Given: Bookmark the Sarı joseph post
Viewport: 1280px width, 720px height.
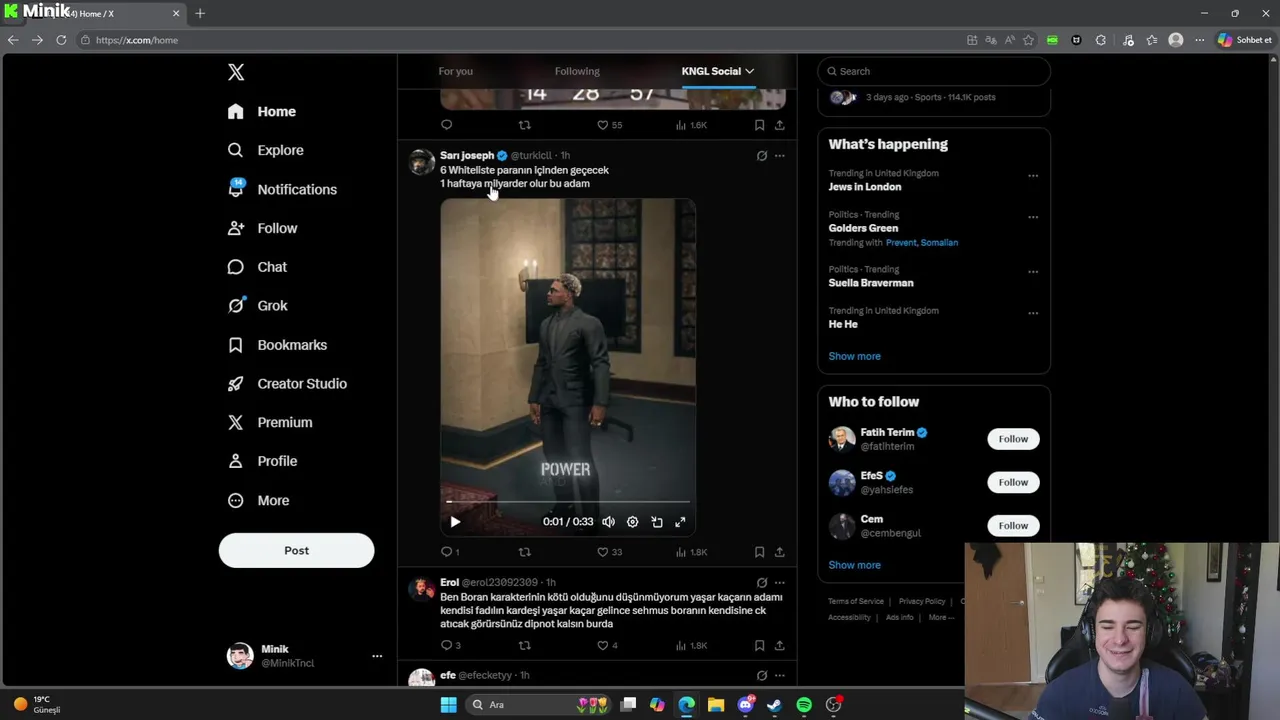Looking at the screenshot, I should [760, 552].
